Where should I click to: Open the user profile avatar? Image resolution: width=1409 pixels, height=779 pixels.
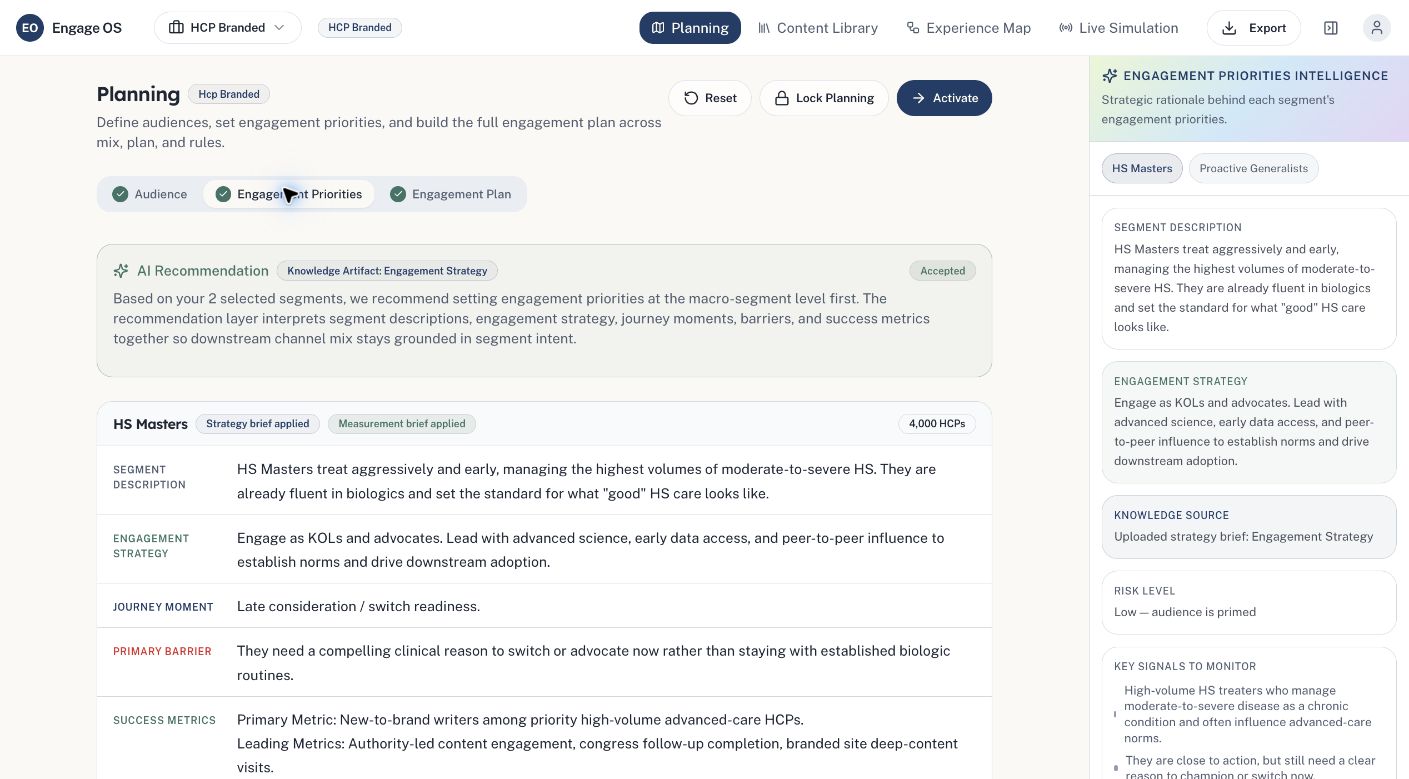tap(1377, 28)
